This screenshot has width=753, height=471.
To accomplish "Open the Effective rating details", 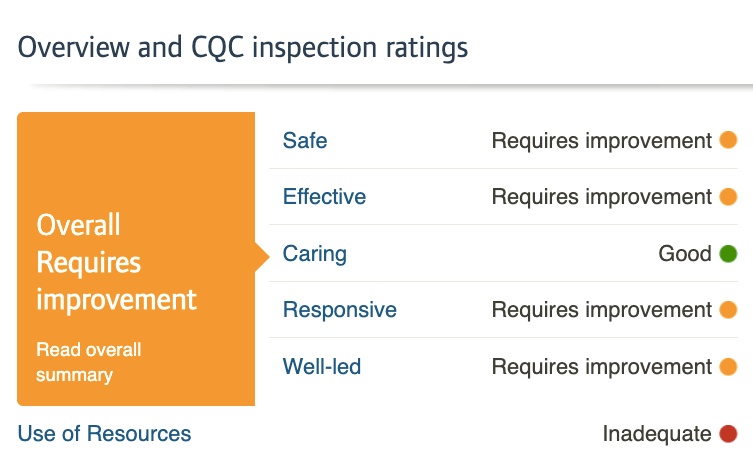I will point(324,197).
